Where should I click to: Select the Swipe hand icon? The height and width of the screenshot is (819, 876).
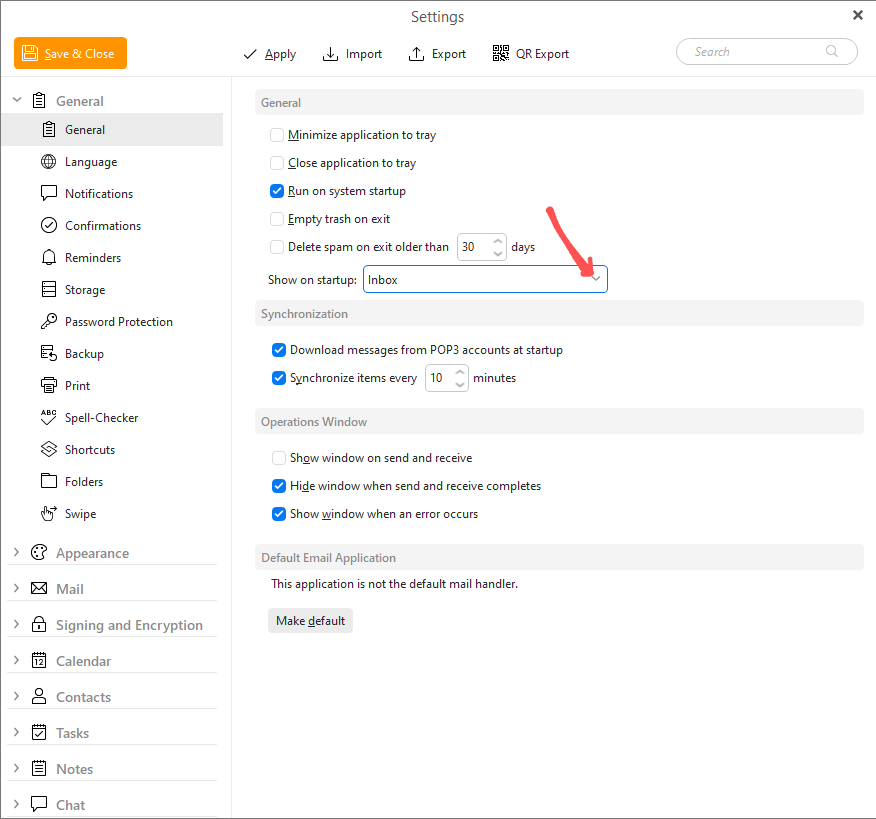tap(49, 513)
